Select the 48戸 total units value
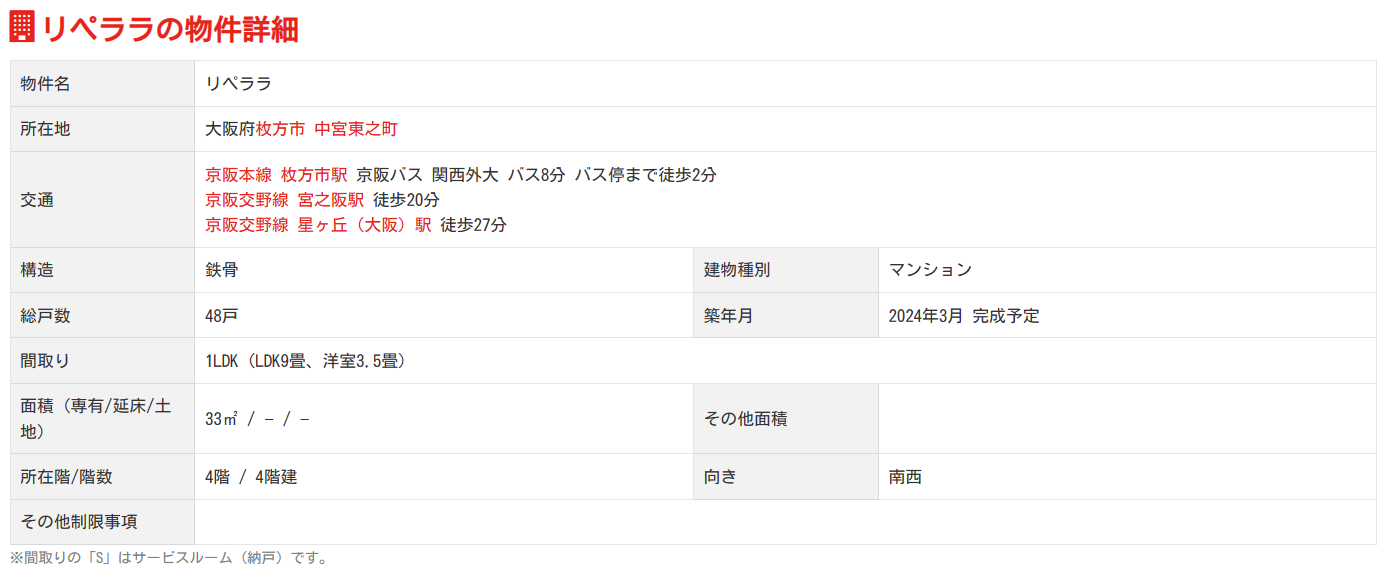Viewport: 1400px width, 587px height. [x=221, y=316]
